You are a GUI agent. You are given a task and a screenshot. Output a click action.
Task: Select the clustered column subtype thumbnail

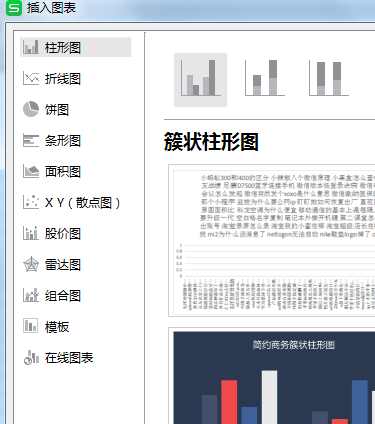point(200,80)
